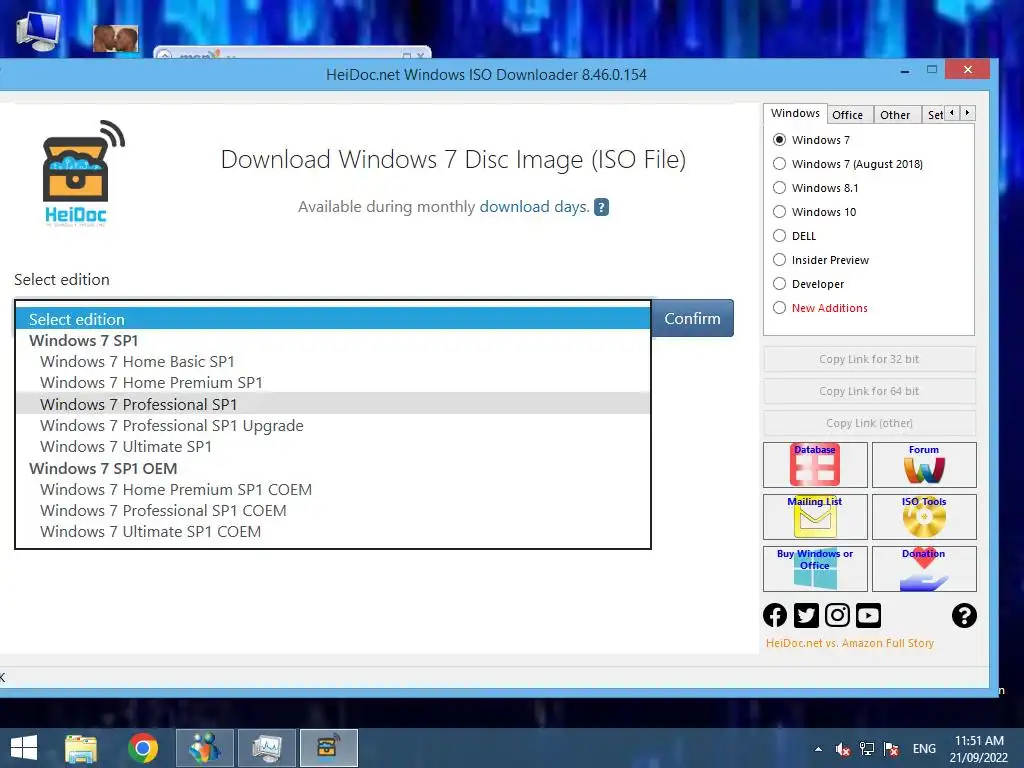This screenshot has width=1024, height=768.
Task: Choose Windows 7 Ultimate SP1
Action: pyautogui.click(x=333, y=447)
